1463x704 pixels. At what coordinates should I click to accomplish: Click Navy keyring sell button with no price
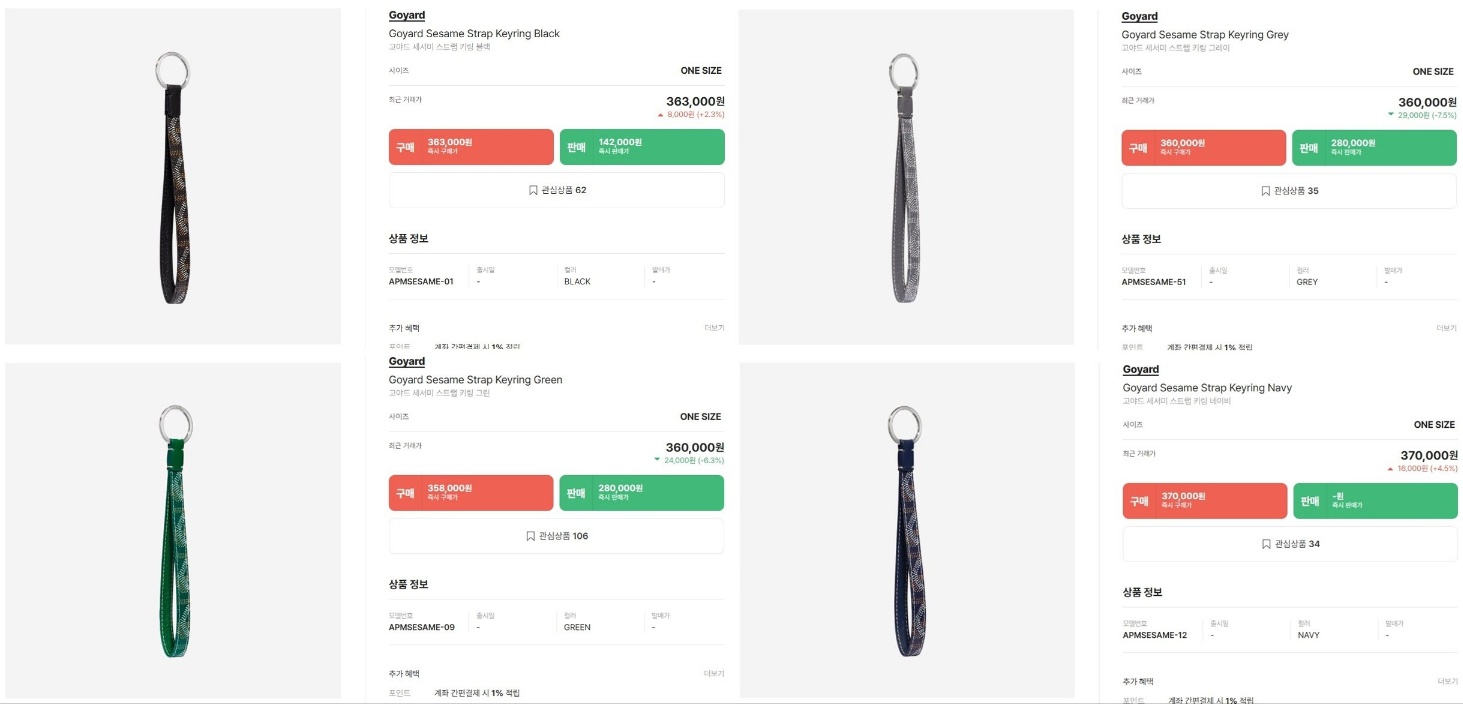(1375, 501)
